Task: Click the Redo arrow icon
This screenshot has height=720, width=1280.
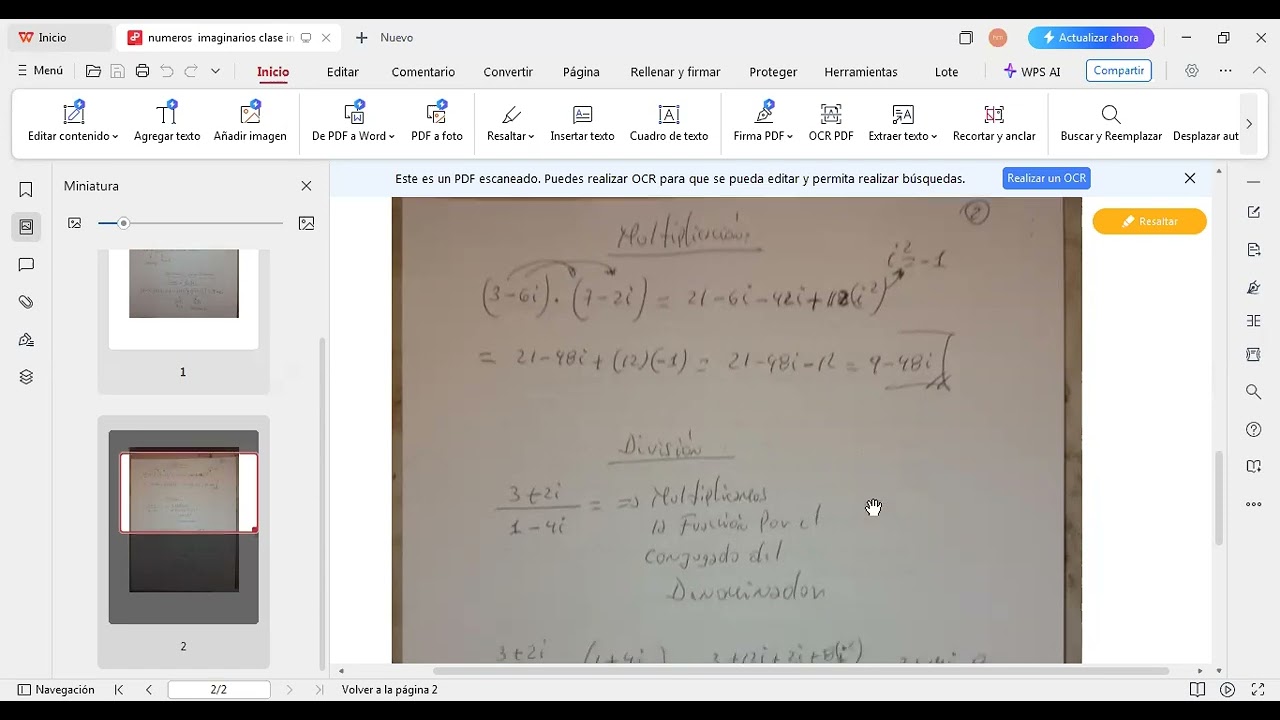Action: click(x=191, y=71)
